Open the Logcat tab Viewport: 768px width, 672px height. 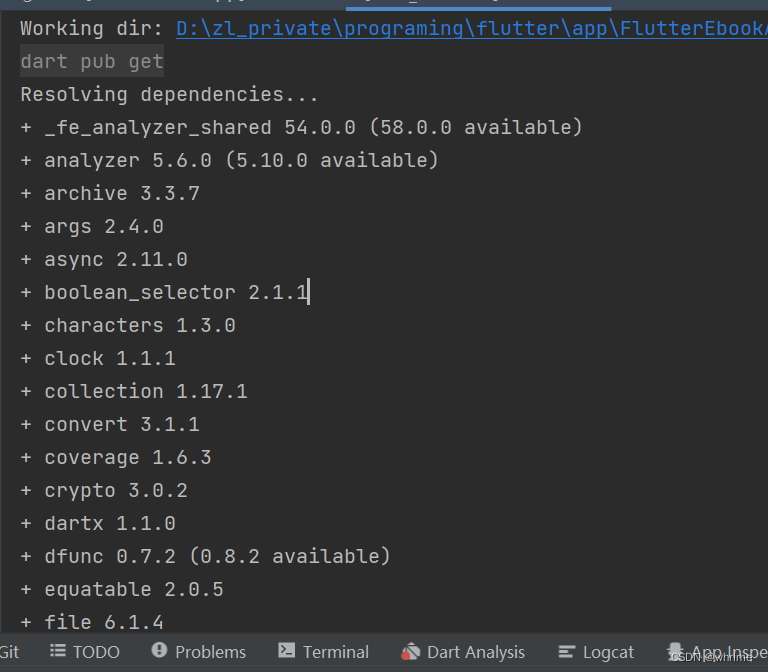click(596, 652)
